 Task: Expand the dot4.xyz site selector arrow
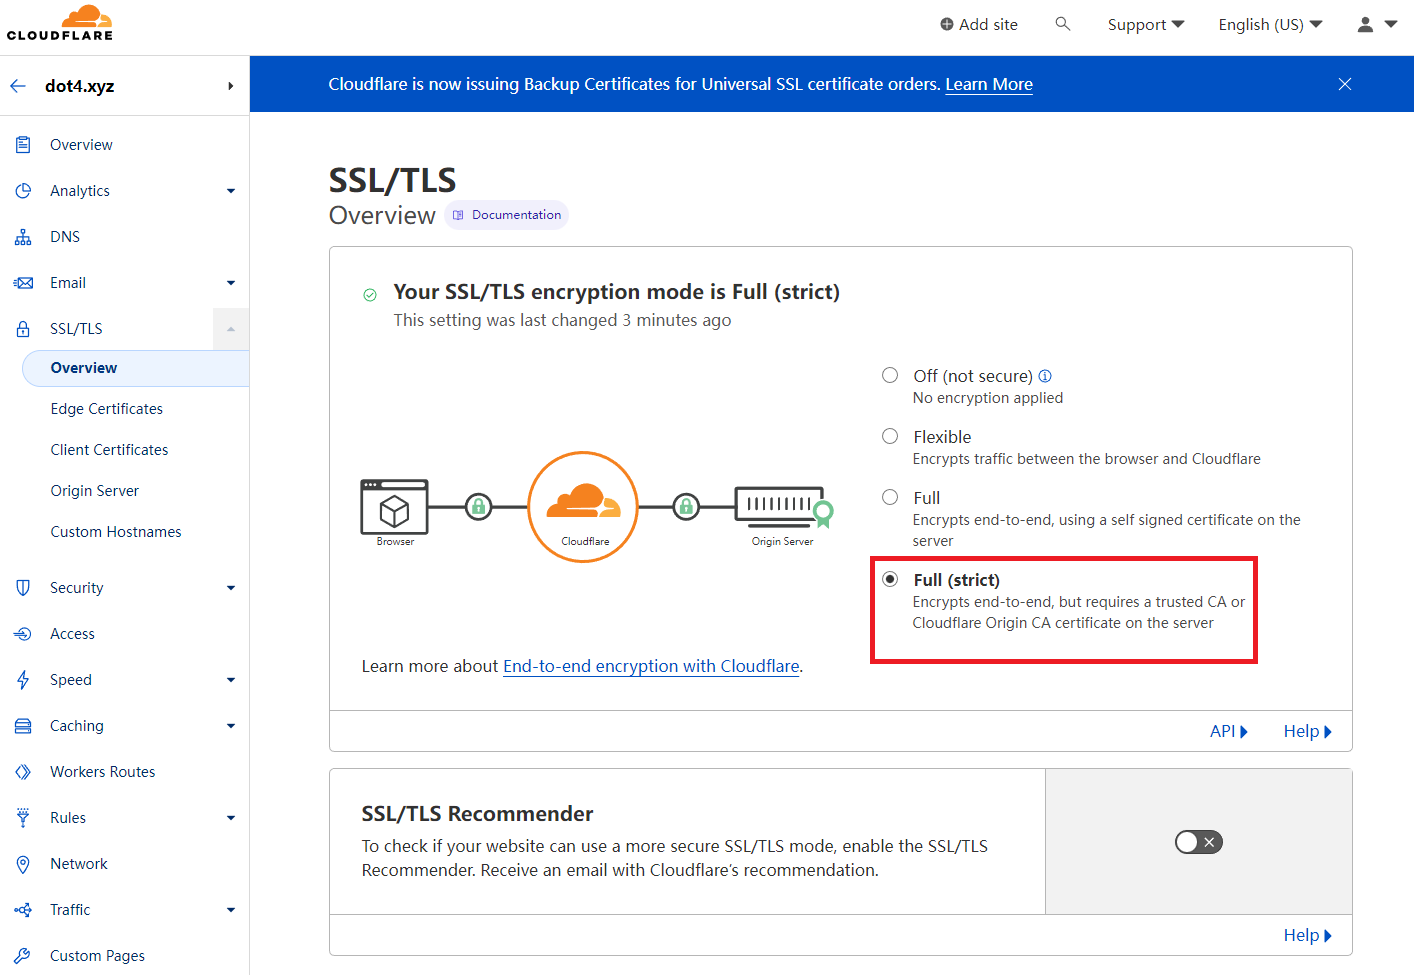[x=230, y=86]
